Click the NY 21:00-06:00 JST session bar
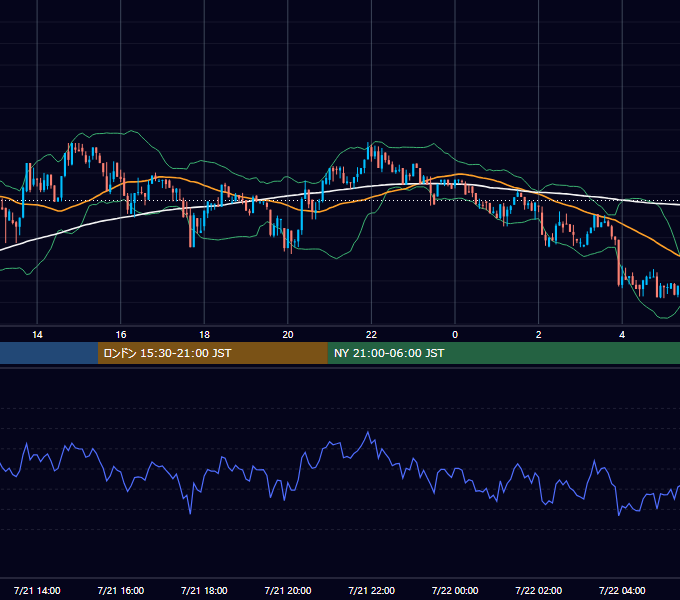680x600 pixels. (503, 353)
